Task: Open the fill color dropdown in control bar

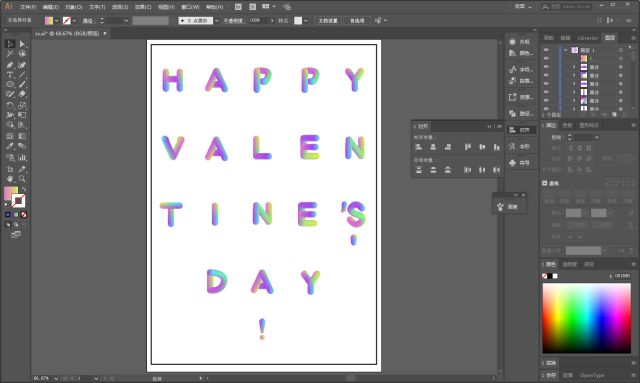Action: [57, 20]
